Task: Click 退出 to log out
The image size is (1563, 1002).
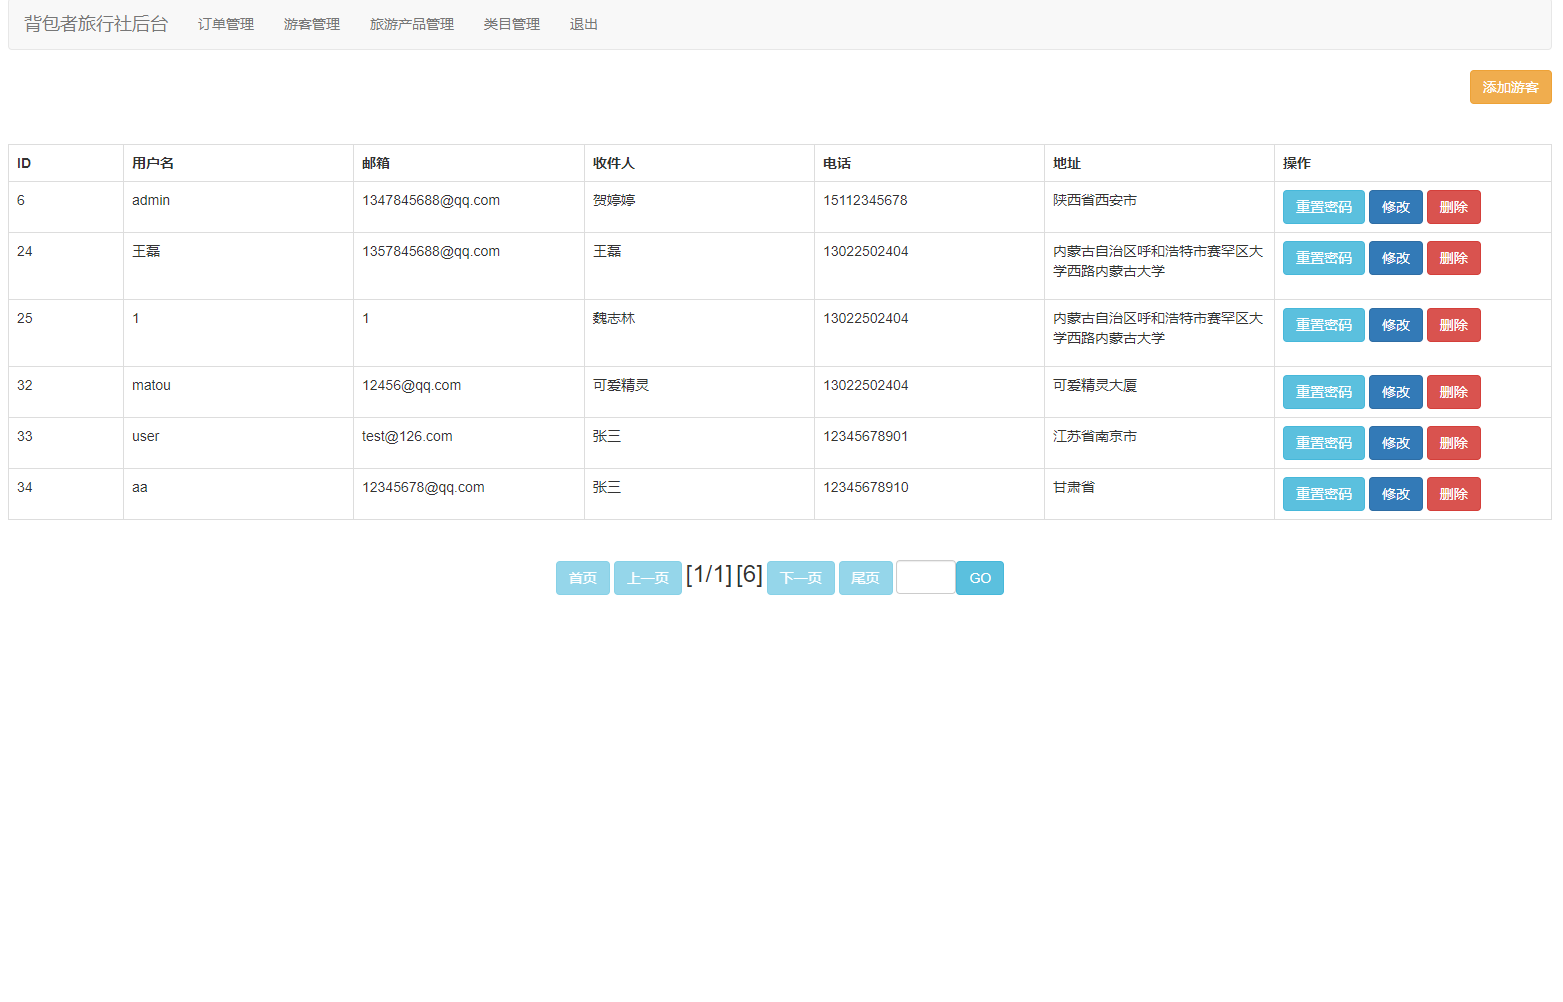Action: 583,24
